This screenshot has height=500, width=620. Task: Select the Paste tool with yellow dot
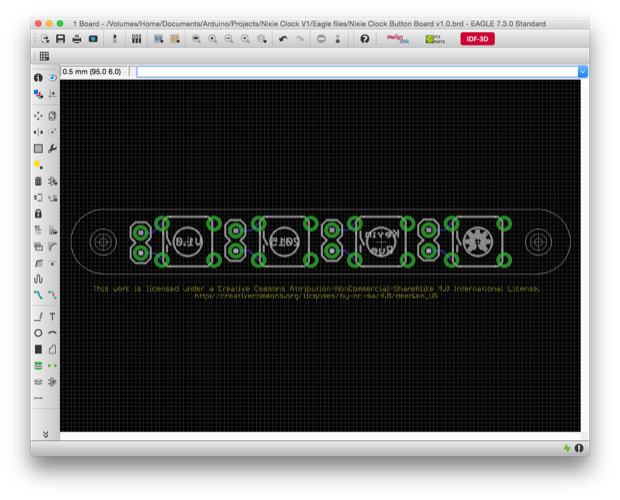click(38, 165)
